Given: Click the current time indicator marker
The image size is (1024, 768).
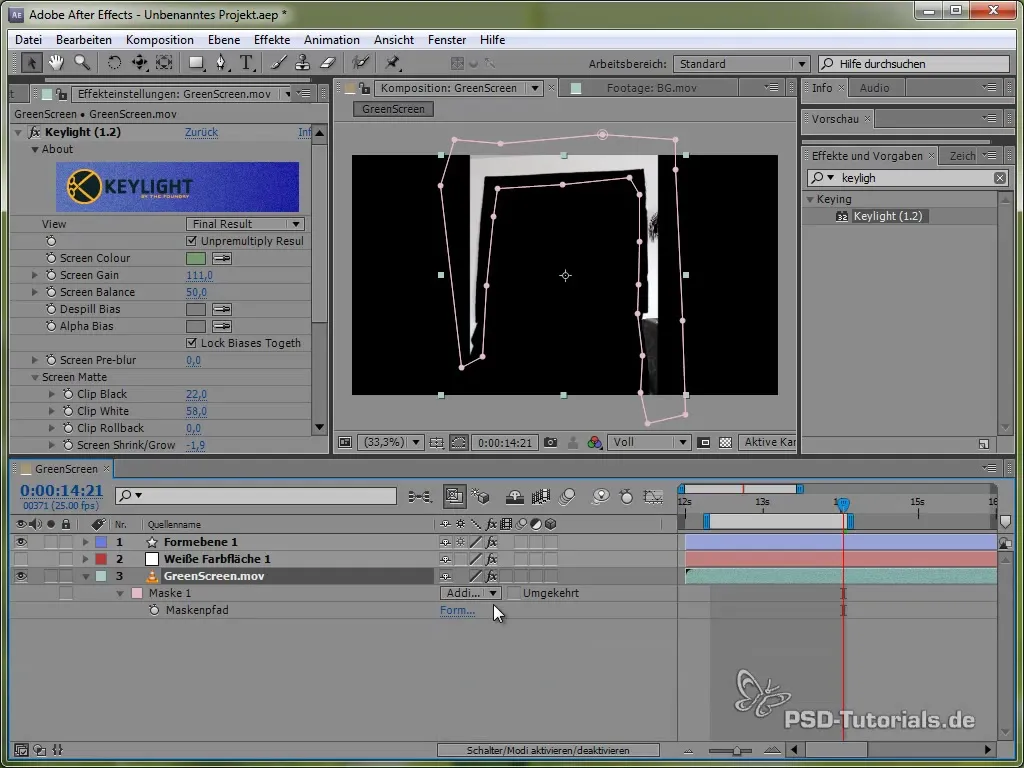Looking at the screenshot, I should point(843,504).
